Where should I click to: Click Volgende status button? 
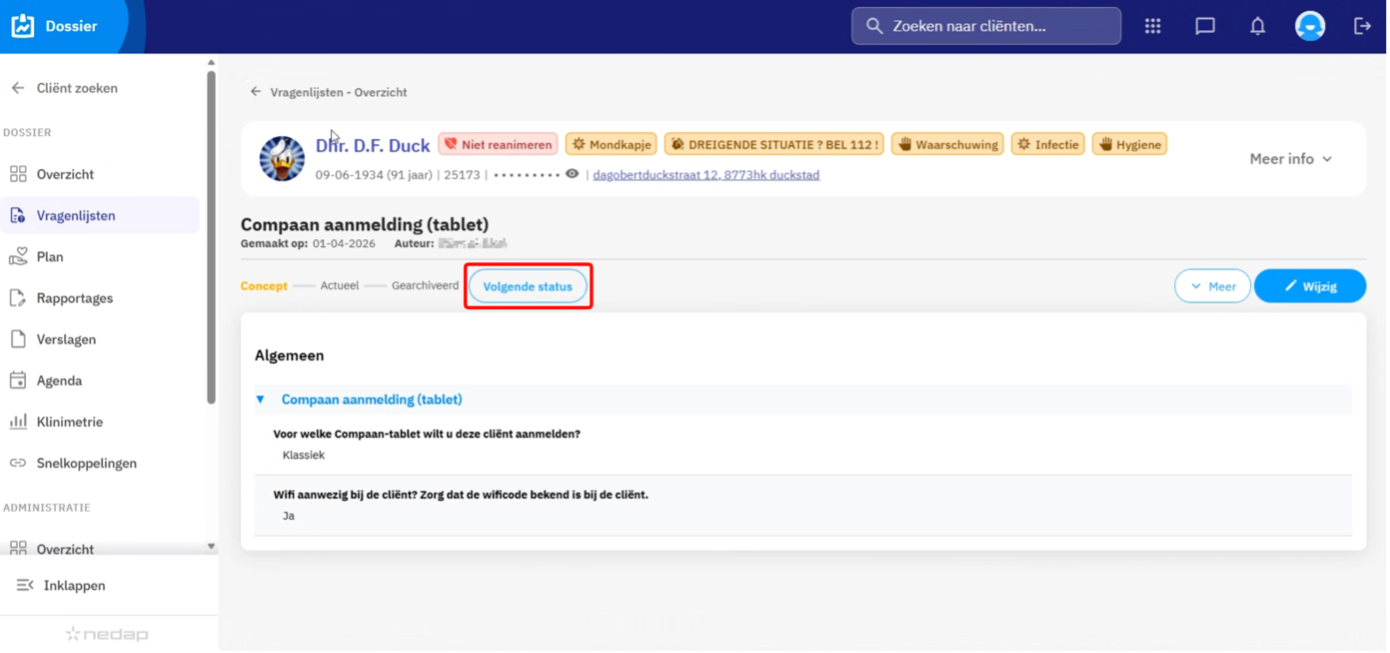(528, 286)
